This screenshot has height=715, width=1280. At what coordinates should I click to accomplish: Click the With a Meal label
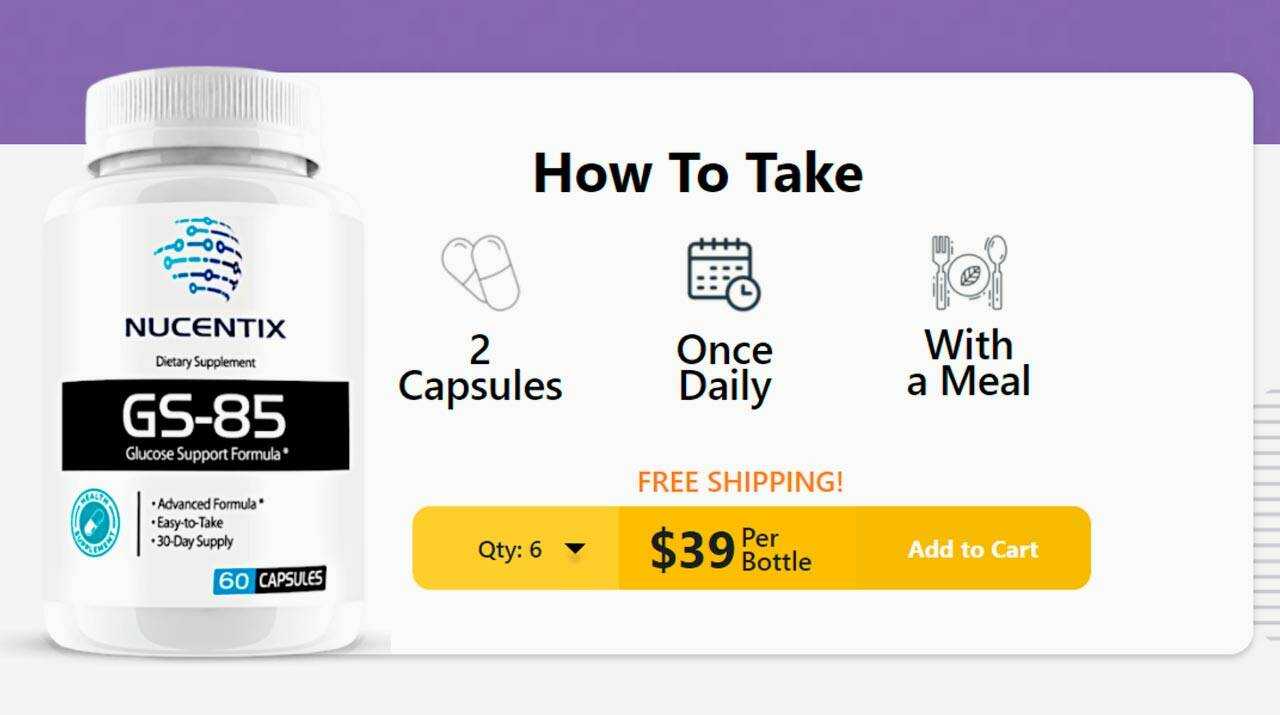pos(968,362)
